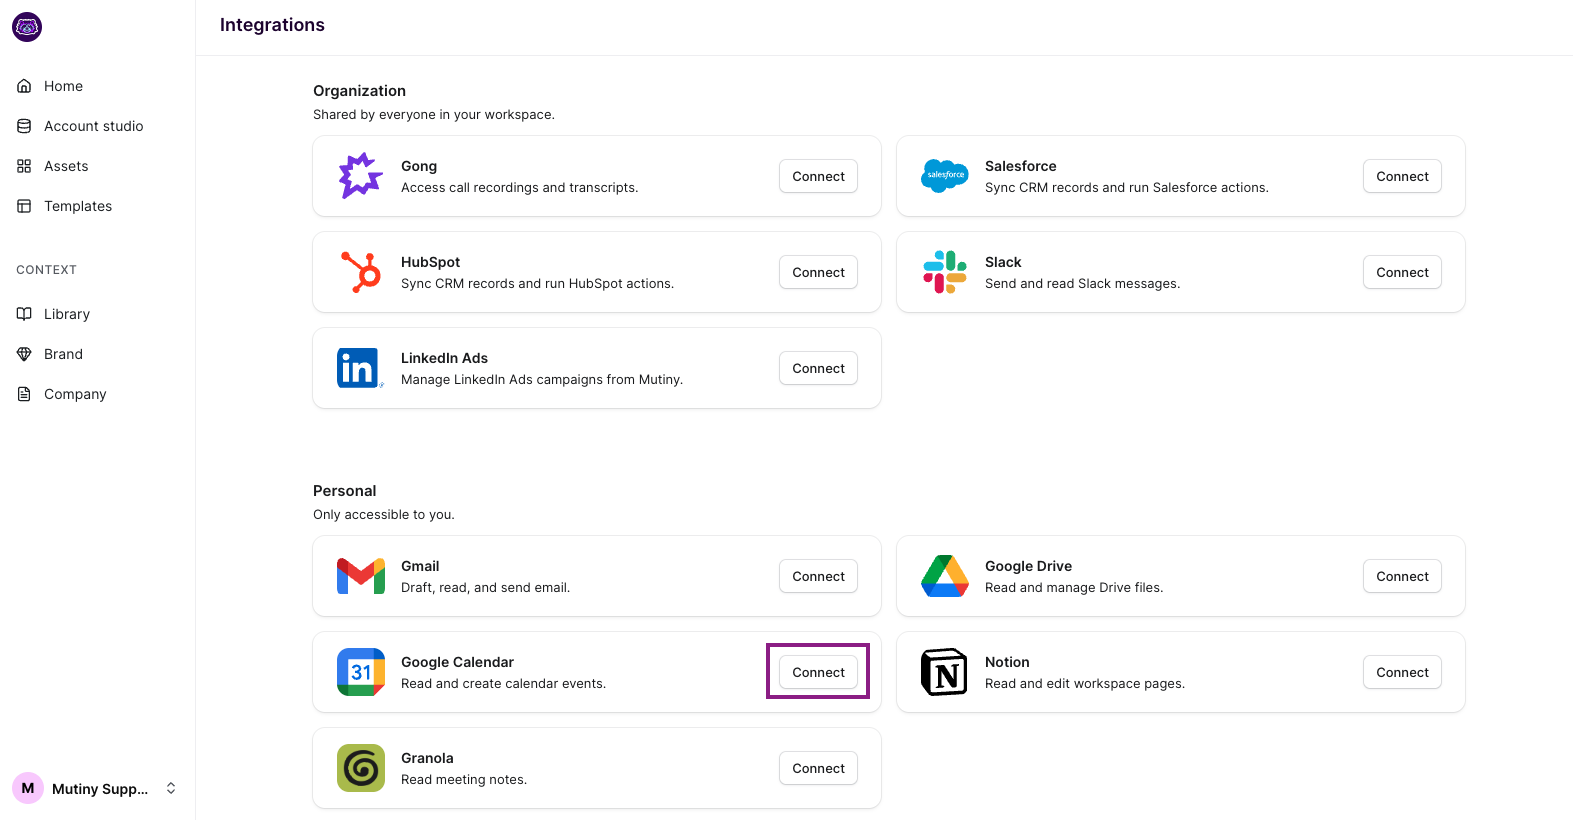The image size is (1573, 820).
Task: Connect the HubSpot integration
Action: pos(818,272)
